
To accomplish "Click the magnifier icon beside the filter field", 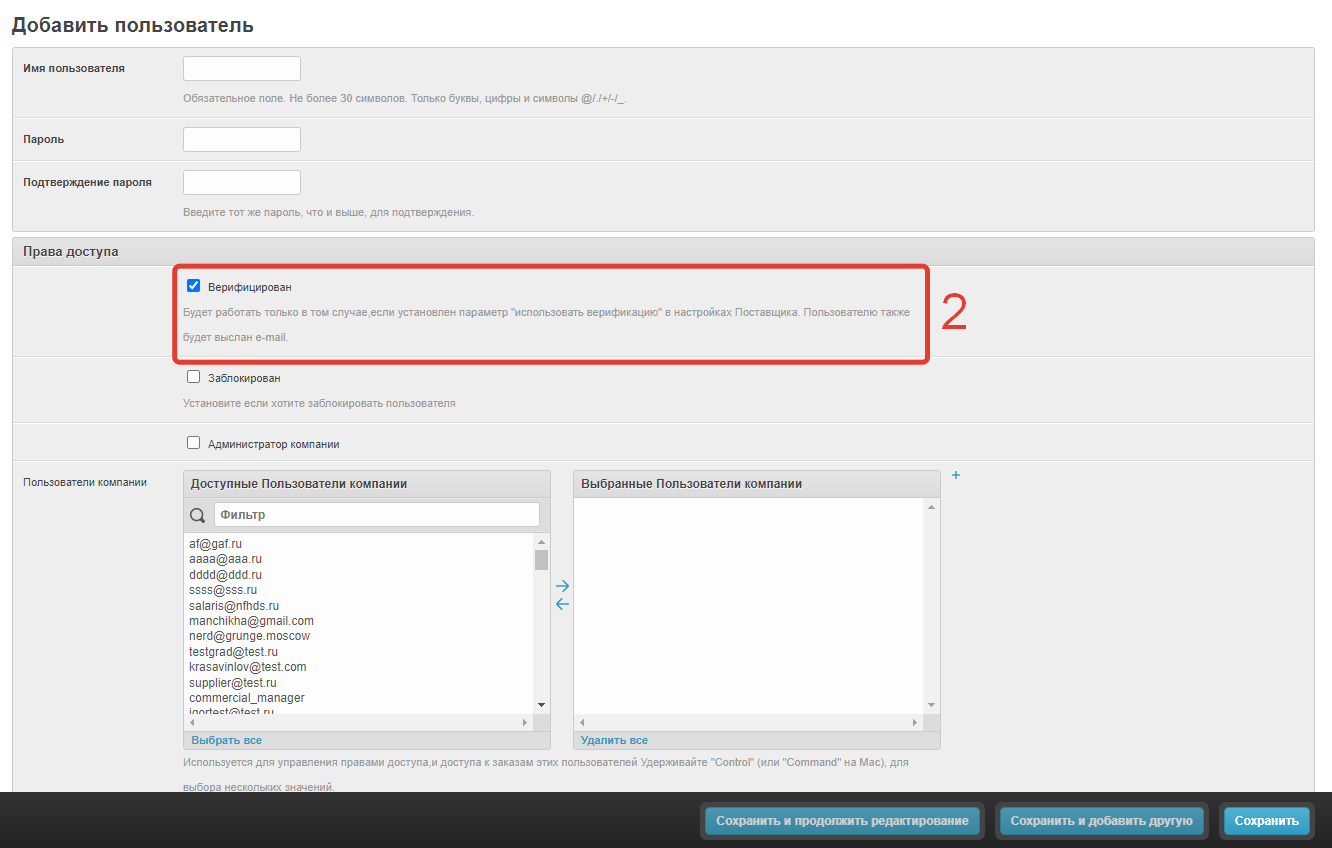I will [197, 515].
